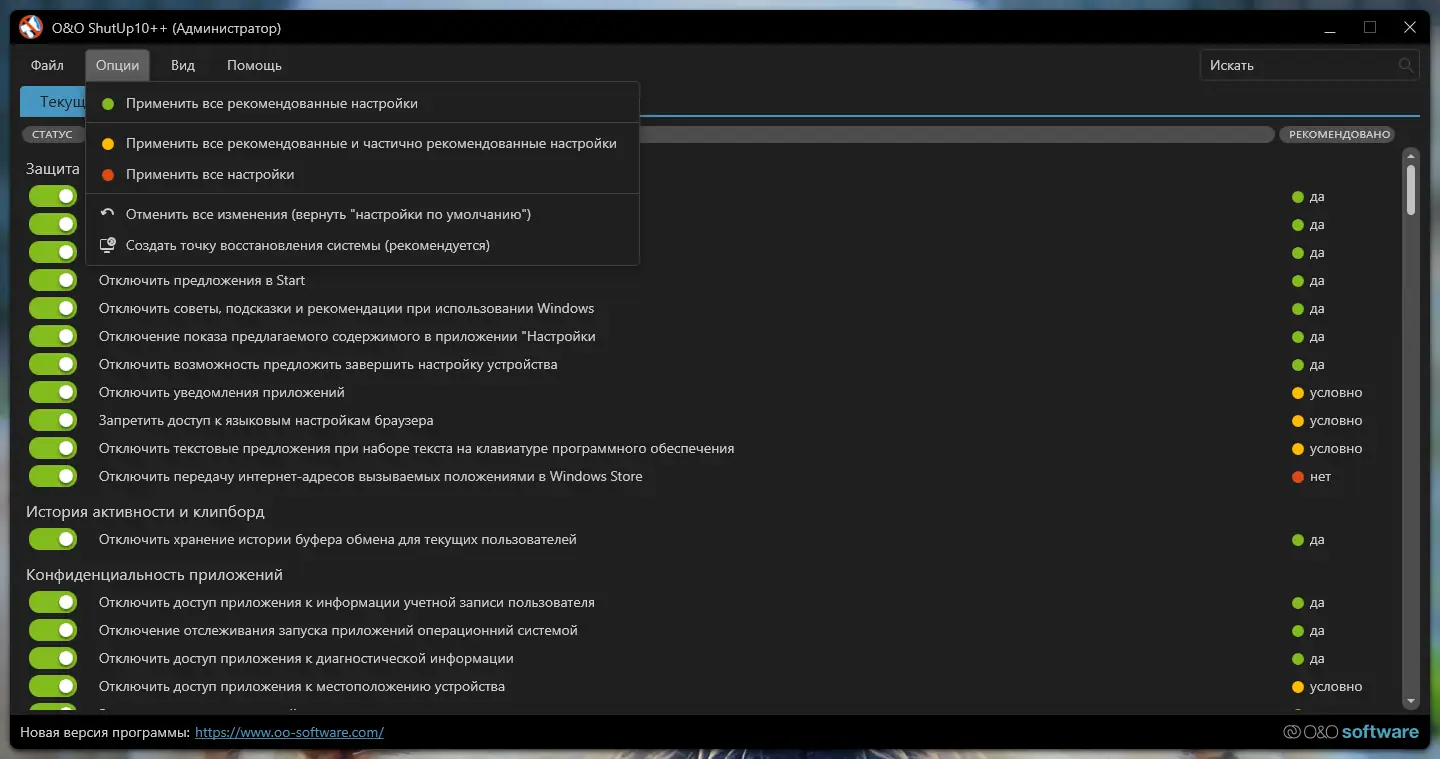Click the Конфиденциальность приложений heading
The image size is (1440, 759).
pyautogui.click(x=154, y=574)
